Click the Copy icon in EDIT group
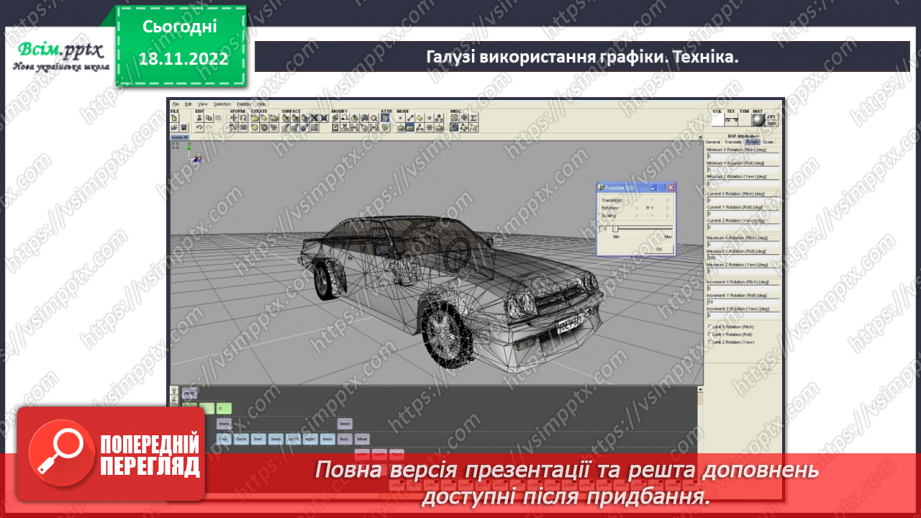The height and width of the screenshot is (518, 921). 209,118
